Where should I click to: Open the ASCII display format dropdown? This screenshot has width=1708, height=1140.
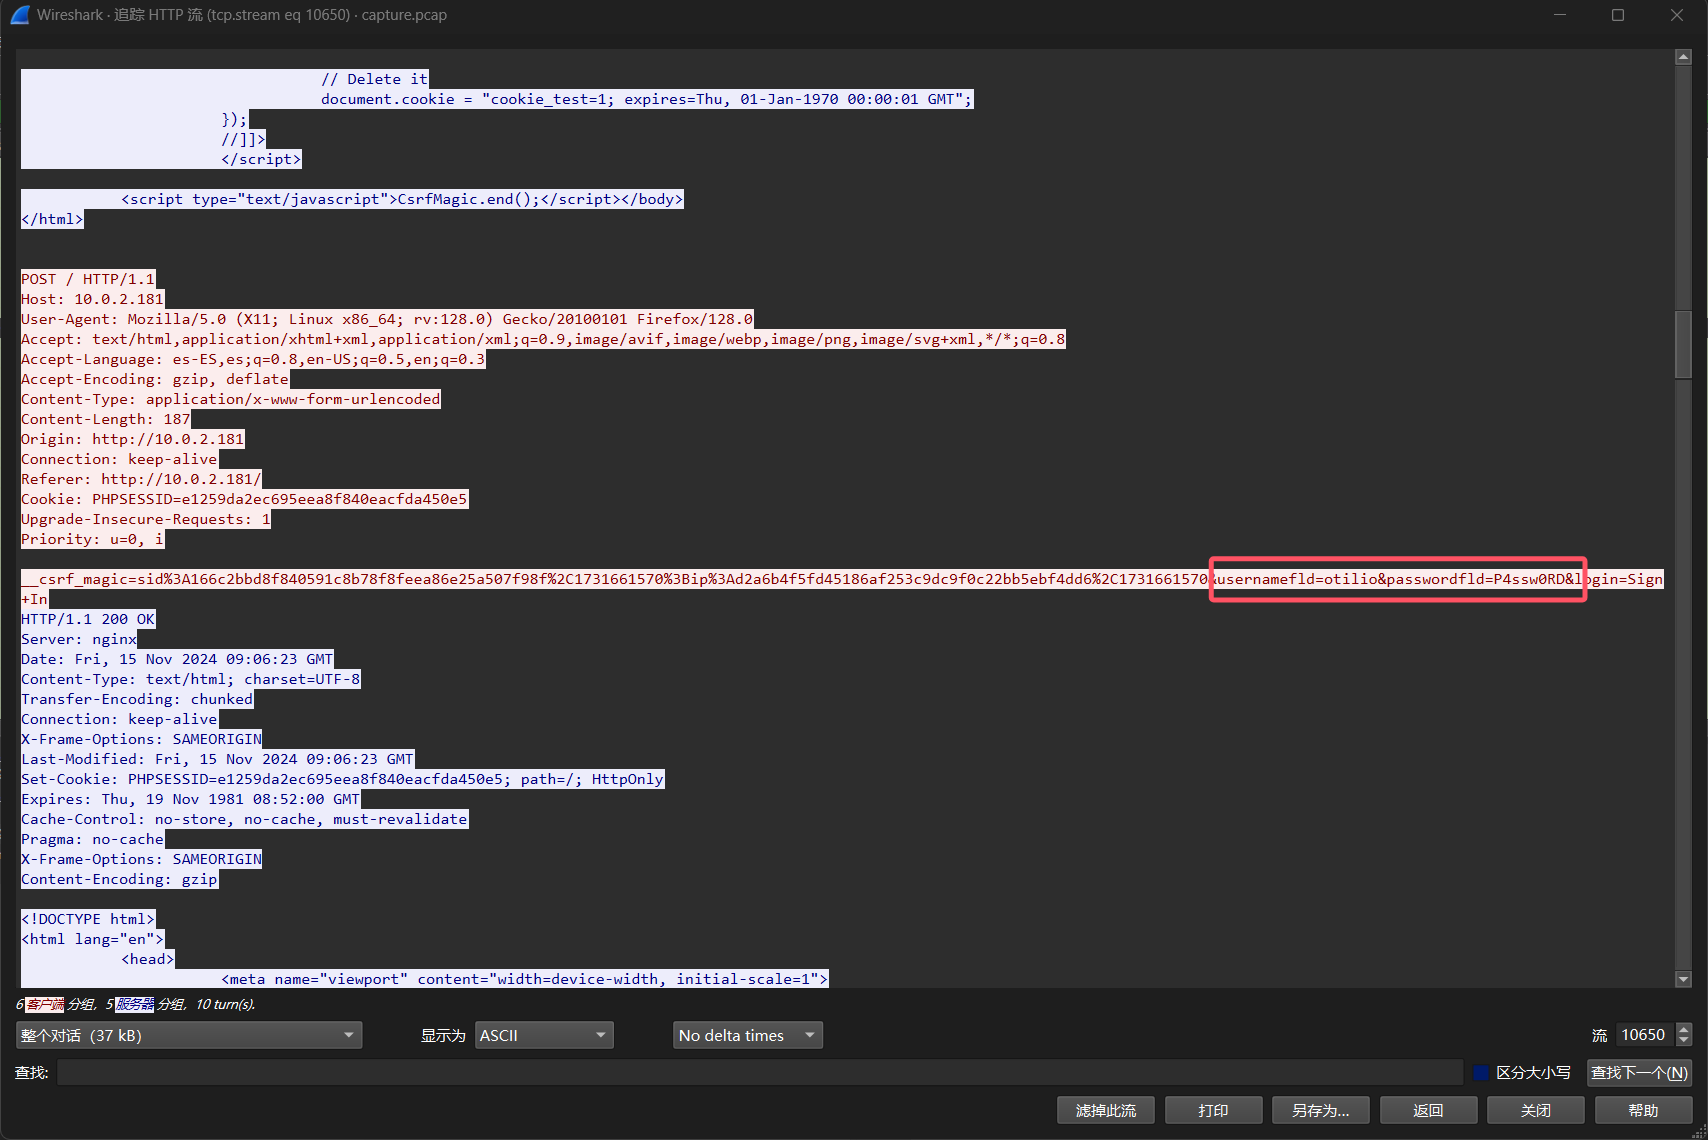click(544, 1035)
